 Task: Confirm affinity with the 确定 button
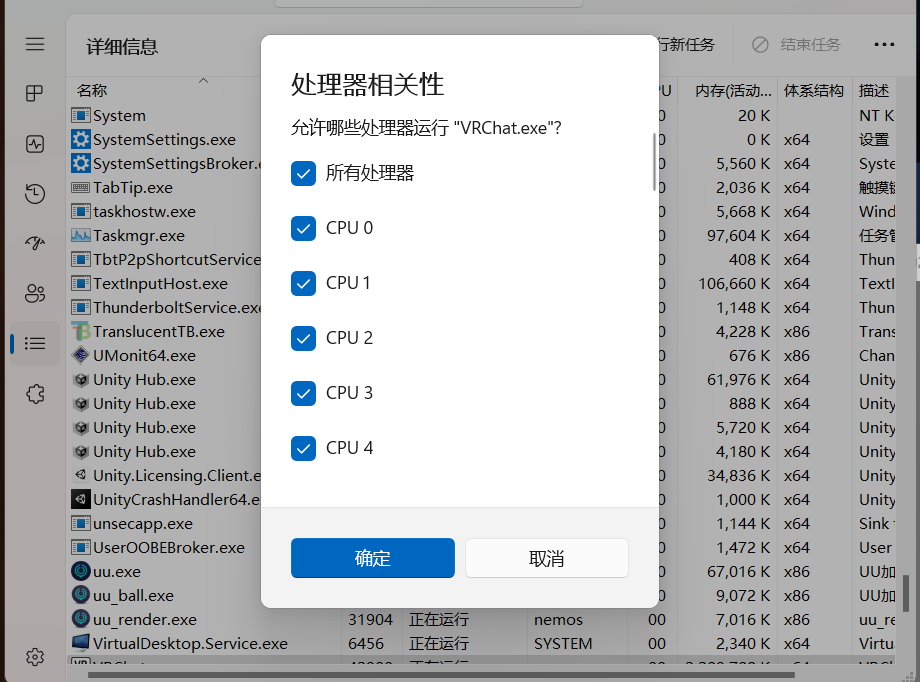372,558
